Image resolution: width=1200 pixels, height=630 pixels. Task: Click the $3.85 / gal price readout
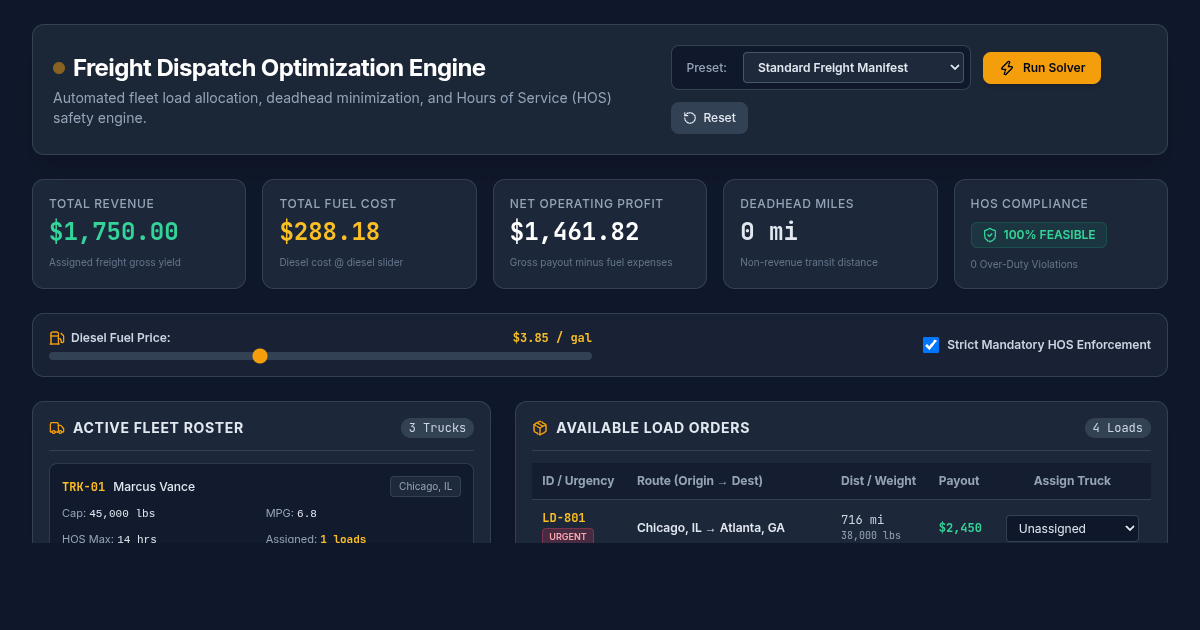coord(552,338)
